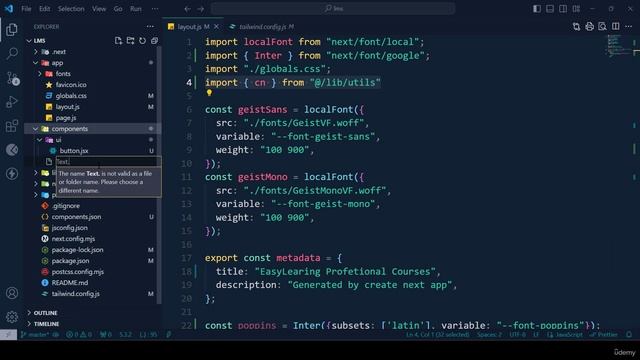Customize layout icon in title bar
The image size is (640, 360).
tap(576, 9)
